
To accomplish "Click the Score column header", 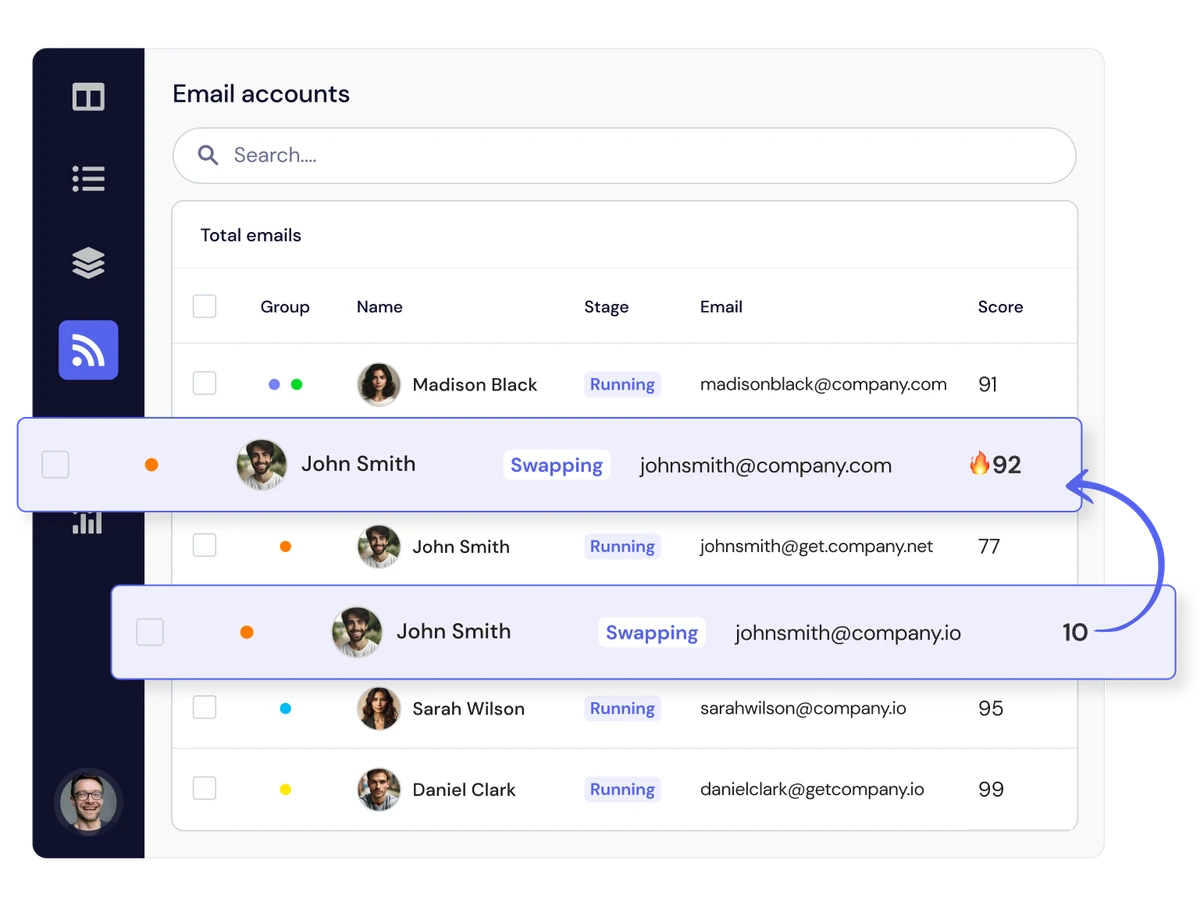I will (1000, 307).
